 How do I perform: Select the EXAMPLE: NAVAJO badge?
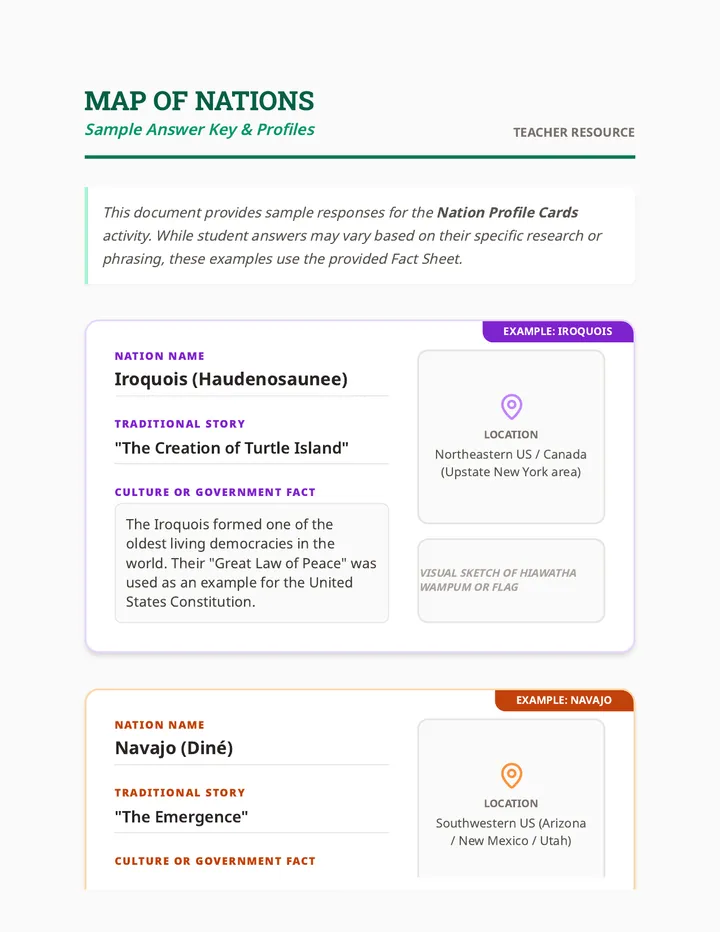(x=564, y=700)
